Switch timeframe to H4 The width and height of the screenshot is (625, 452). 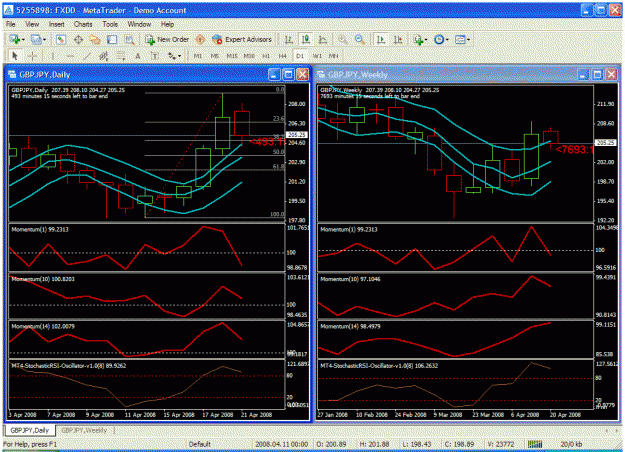pos(283,56)
